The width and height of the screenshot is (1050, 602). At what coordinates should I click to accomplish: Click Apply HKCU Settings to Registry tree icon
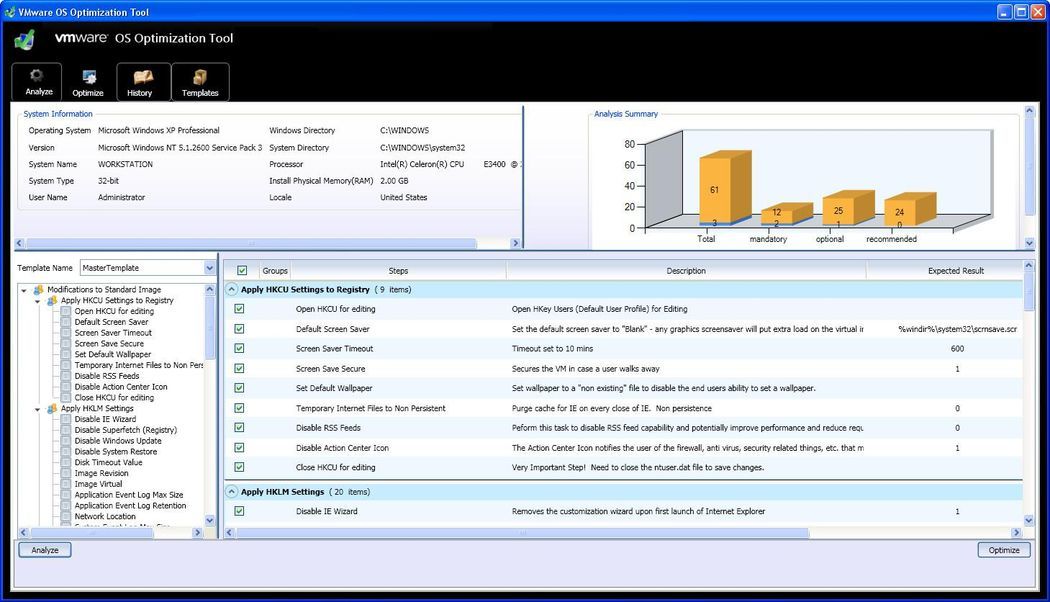point(52,300)
